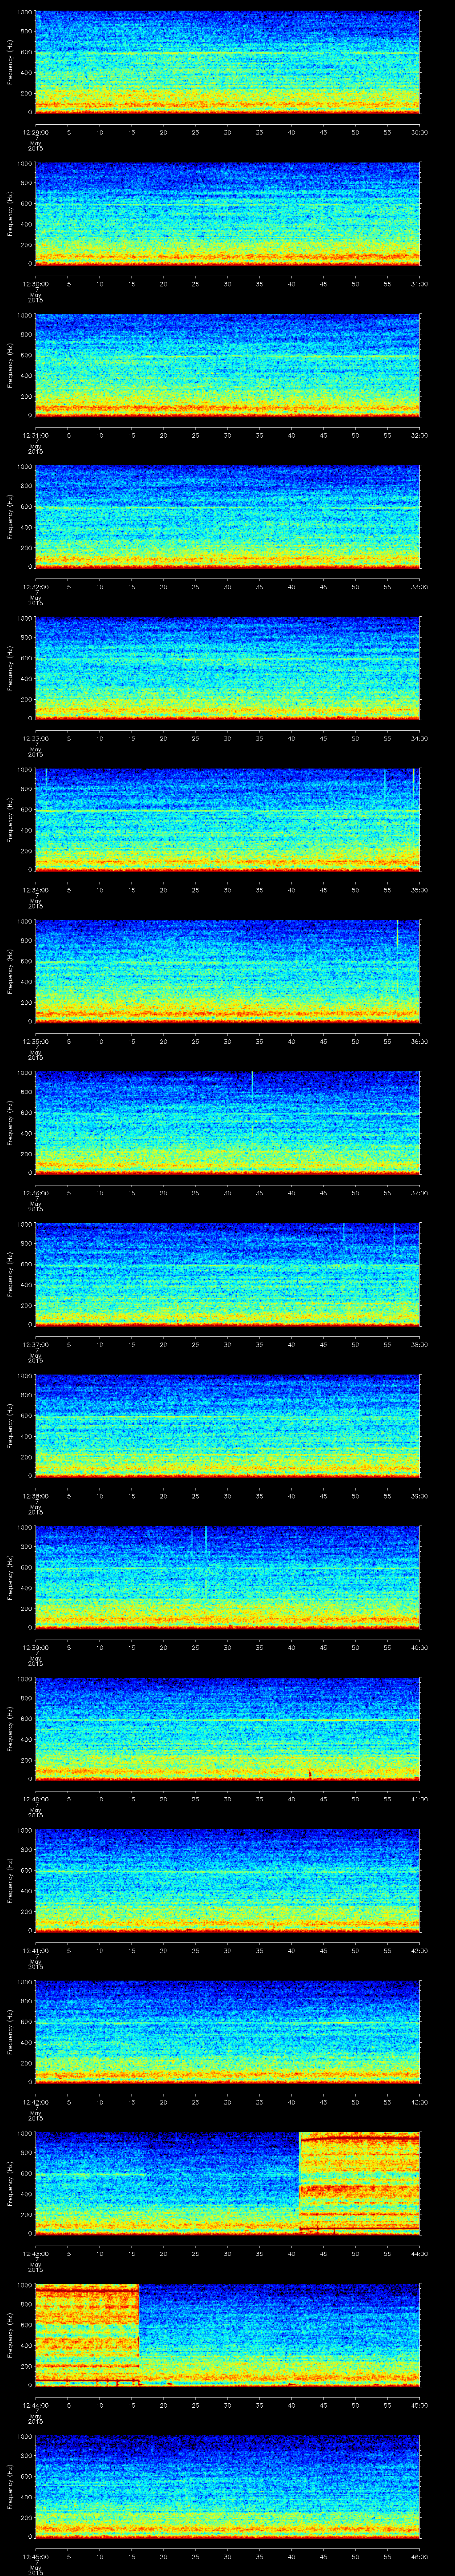Click the 12:29:00 start time label

[x=35, y=132]
